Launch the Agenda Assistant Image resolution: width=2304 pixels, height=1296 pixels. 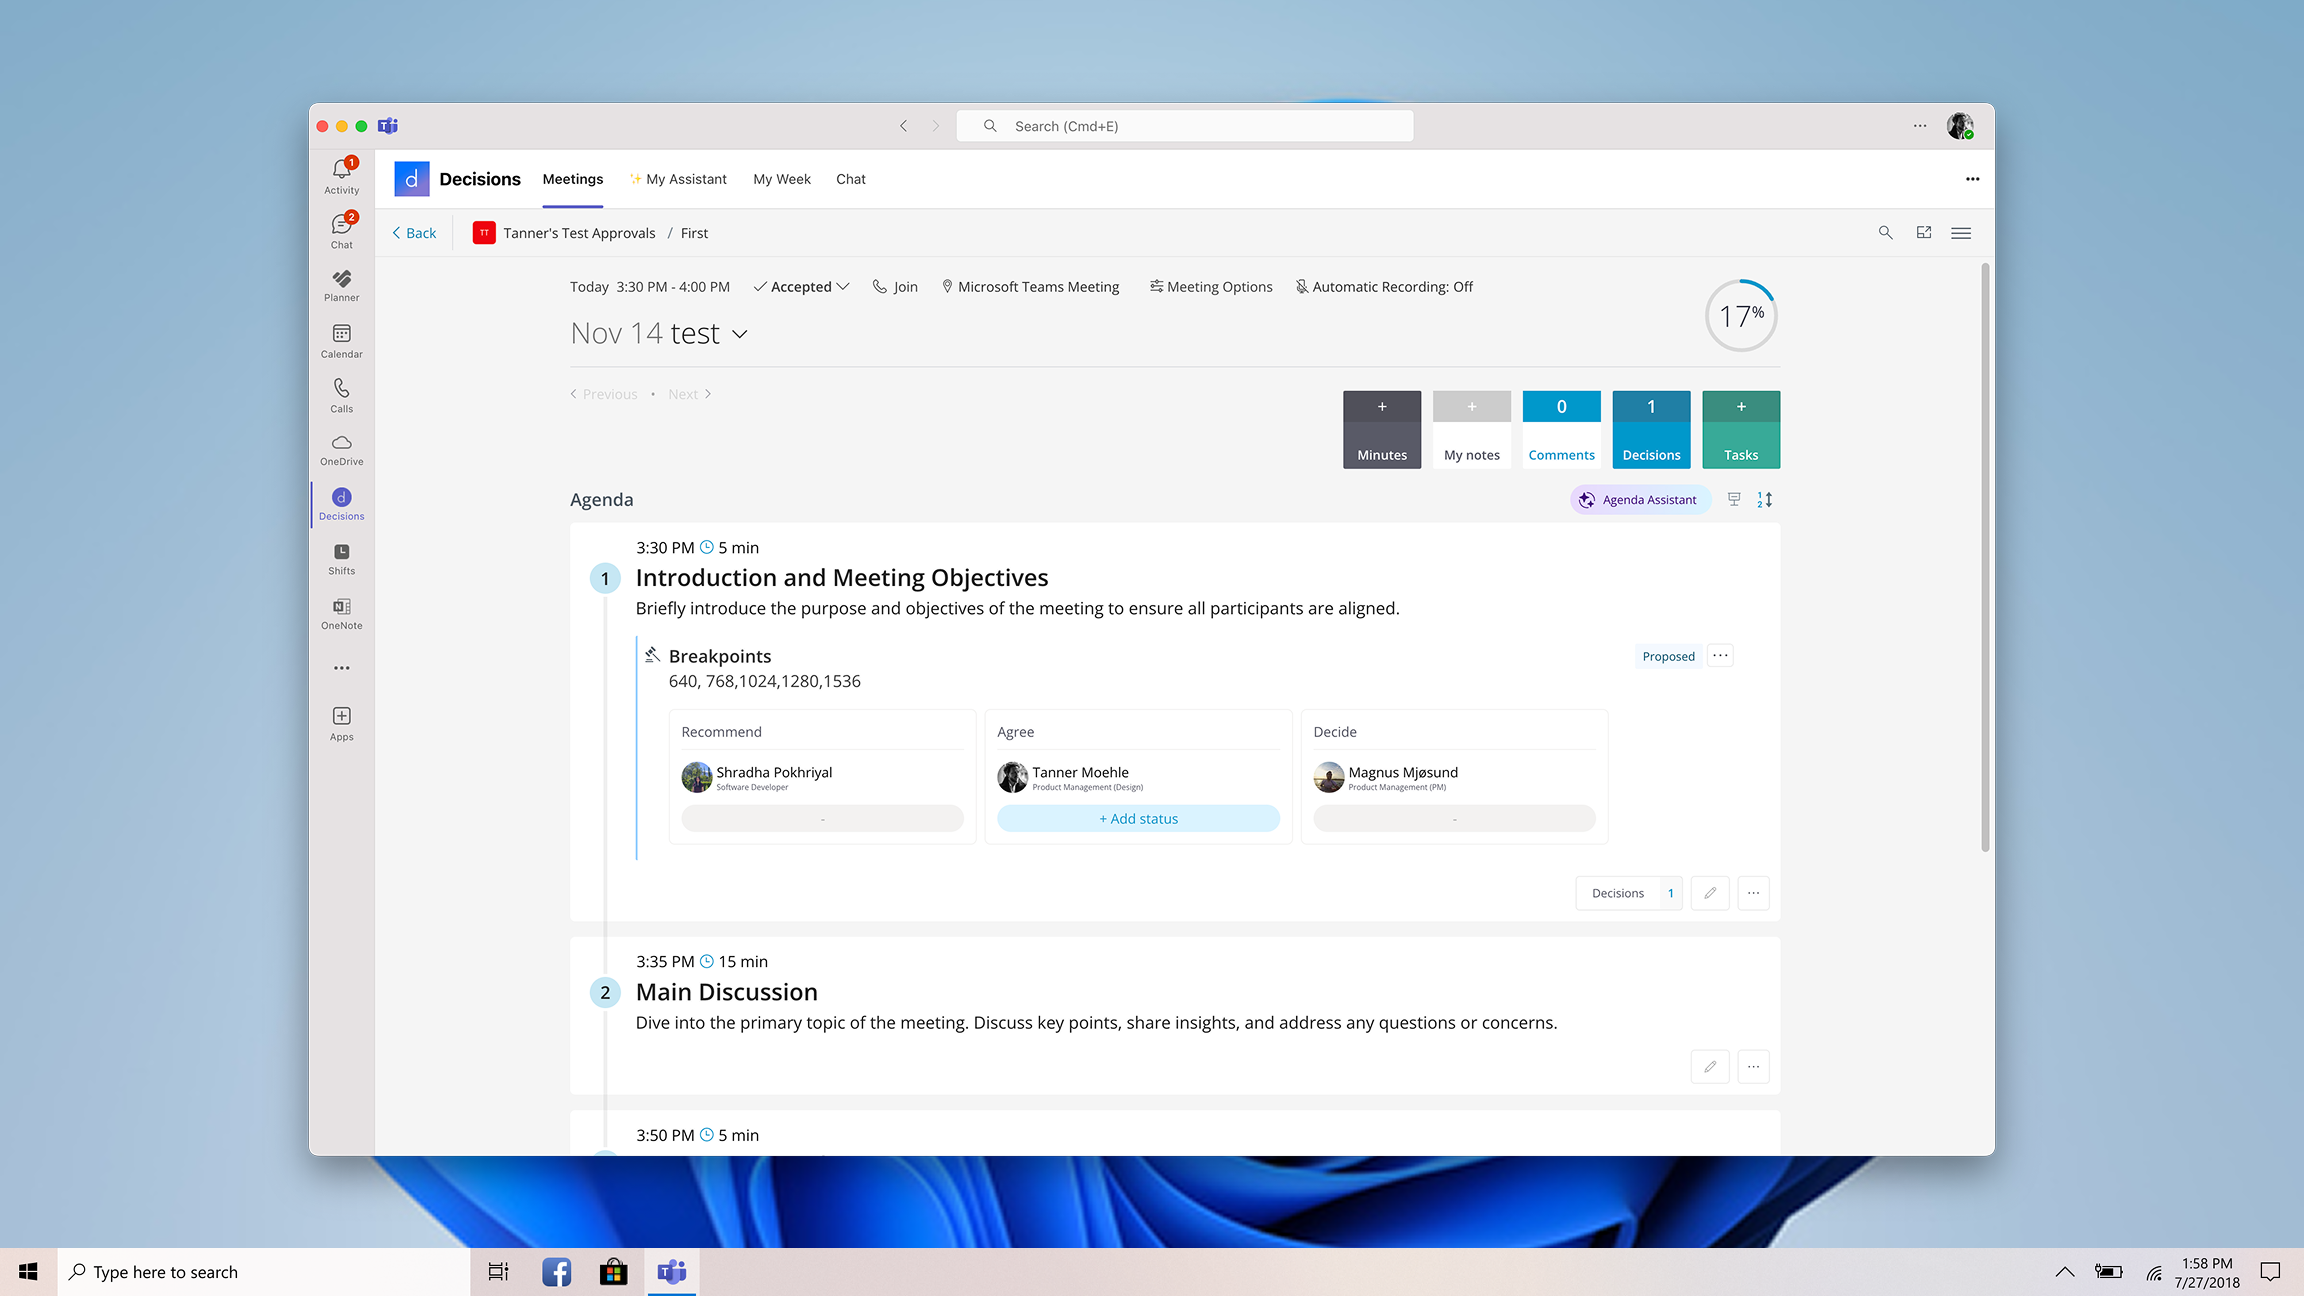pyautogui.click(x=1639, y=499)
